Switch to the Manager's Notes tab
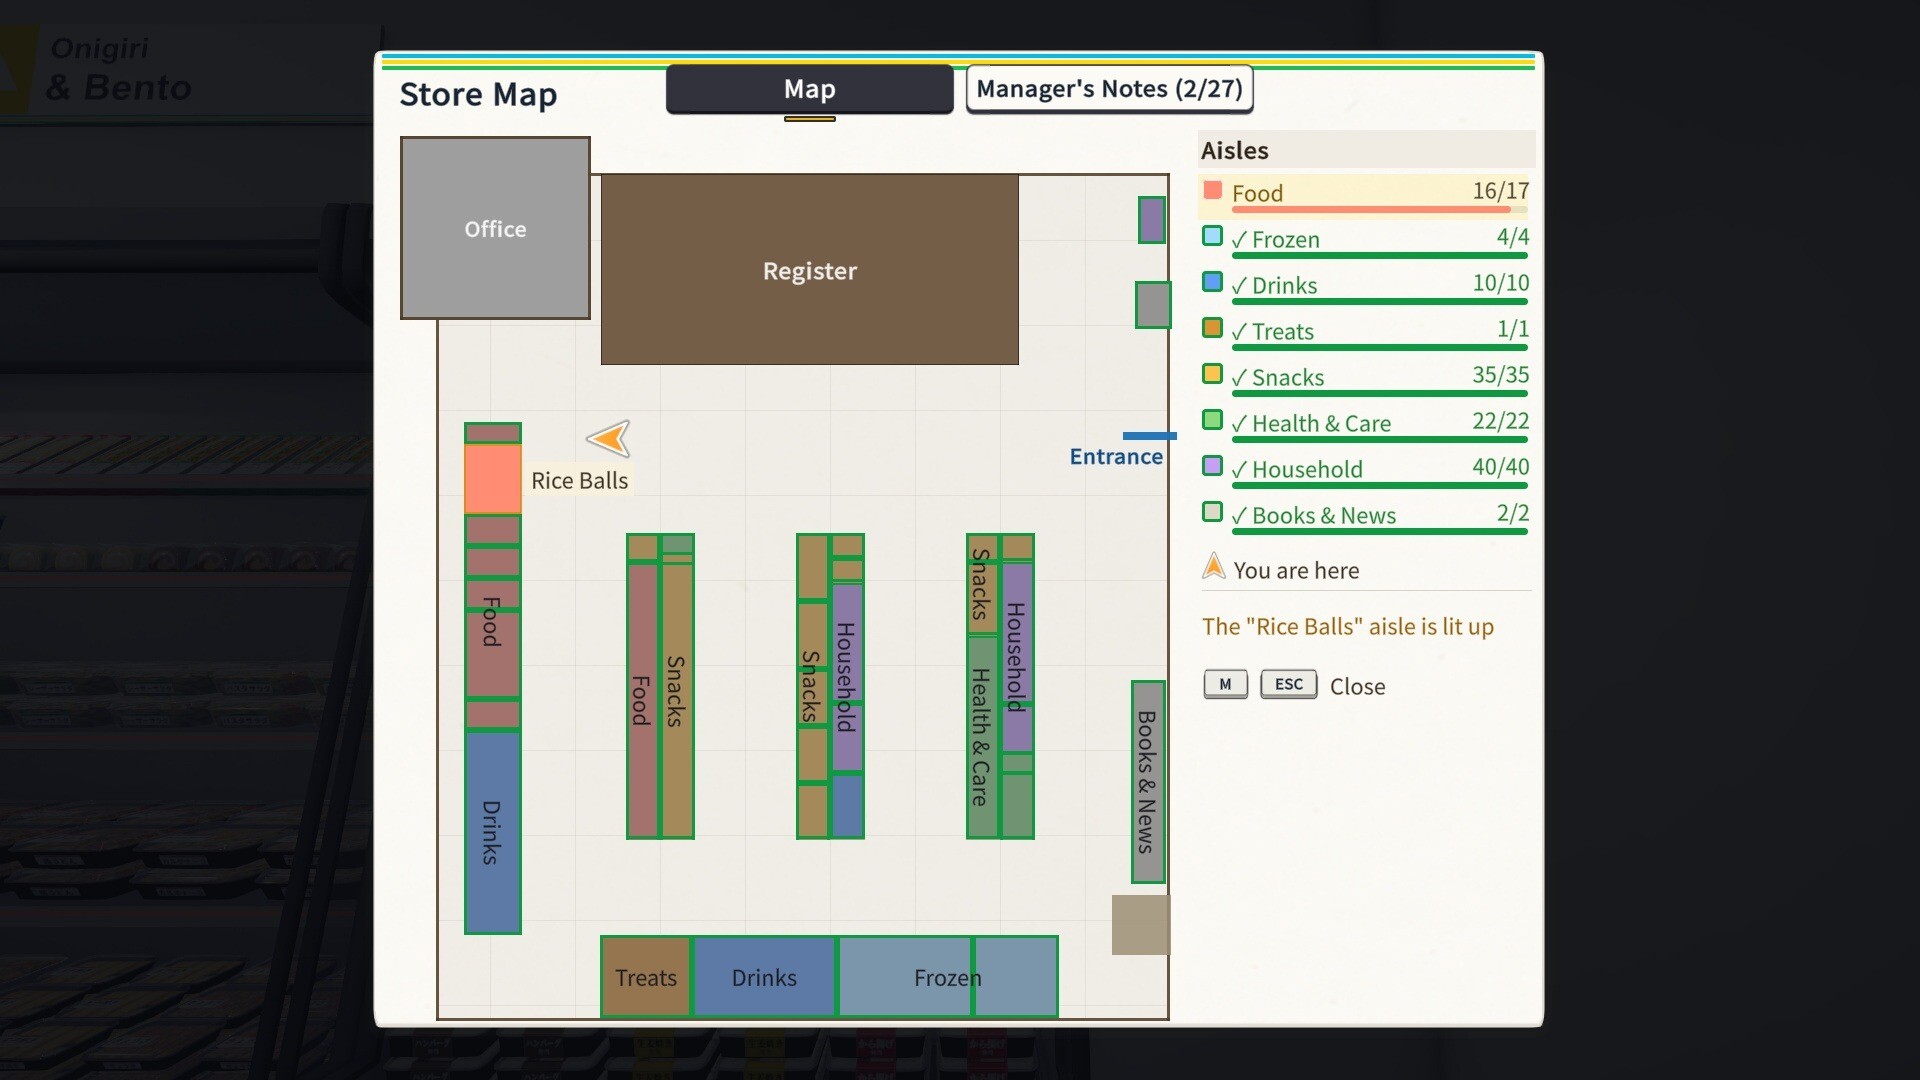 (x=1109, y=89)
